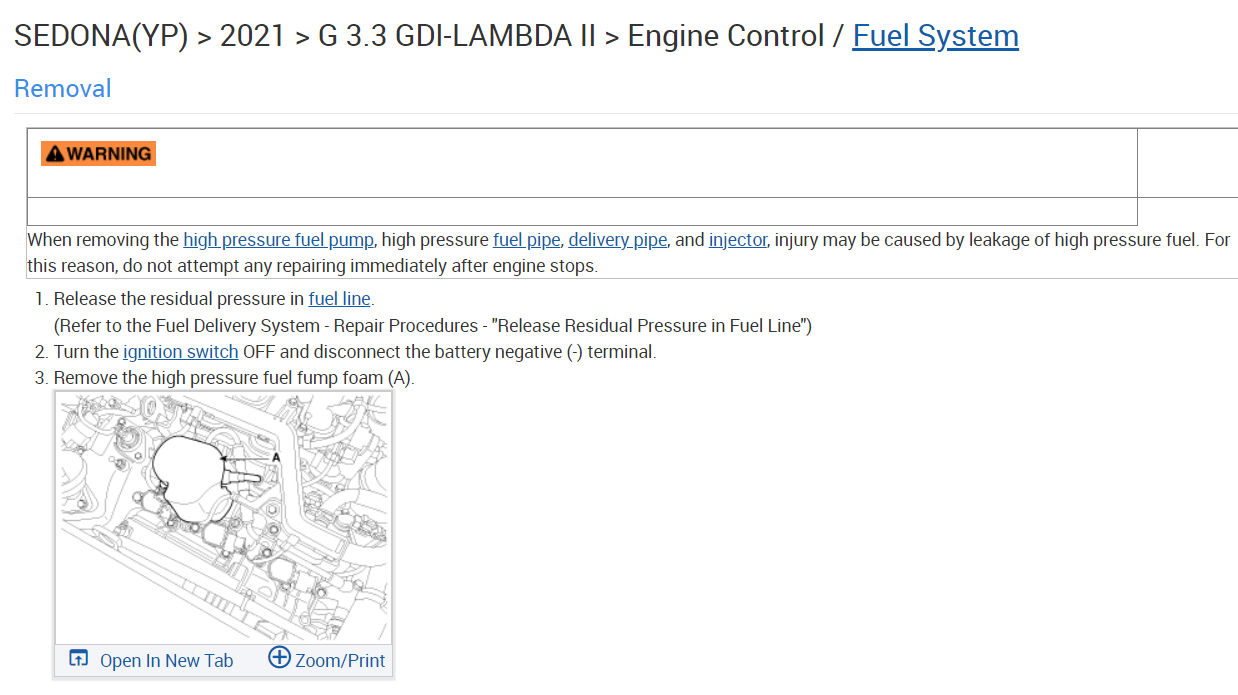This screenshot has width=1238, height=695.
Task: Click the warning triangle icon
Action: coord(54,154)
